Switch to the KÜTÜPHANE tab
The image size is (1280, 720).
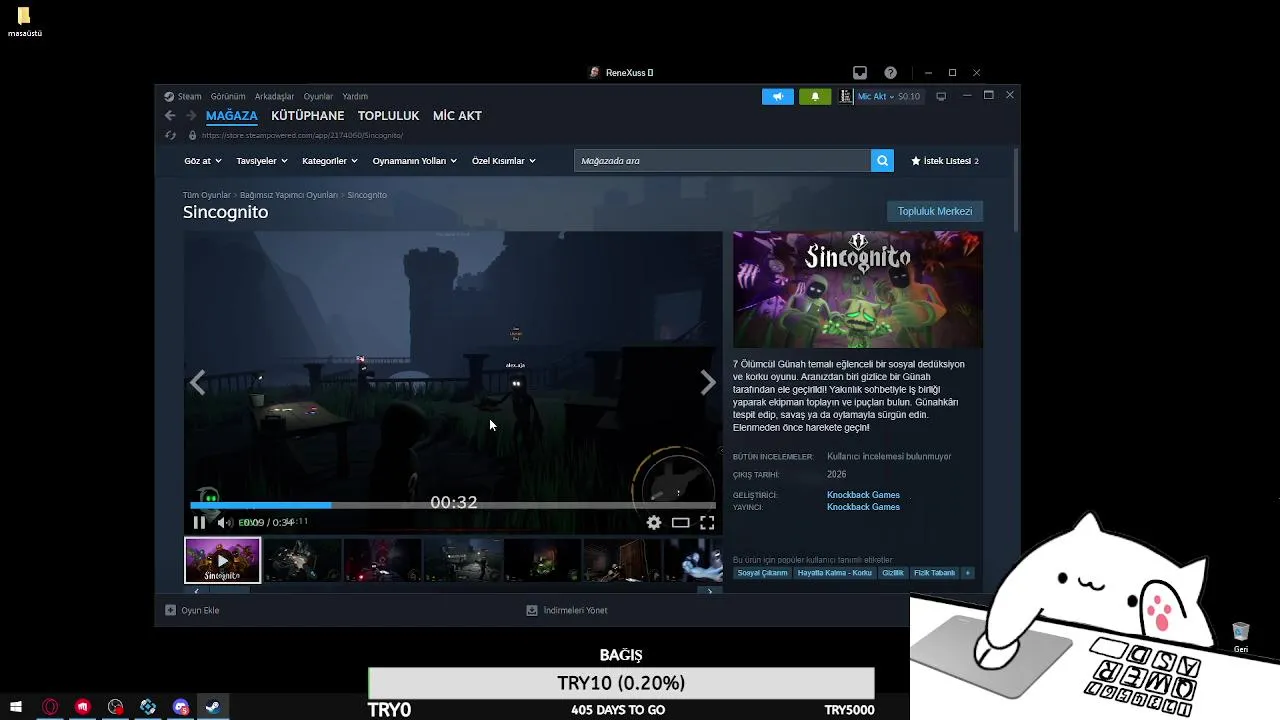coord(307,116)
